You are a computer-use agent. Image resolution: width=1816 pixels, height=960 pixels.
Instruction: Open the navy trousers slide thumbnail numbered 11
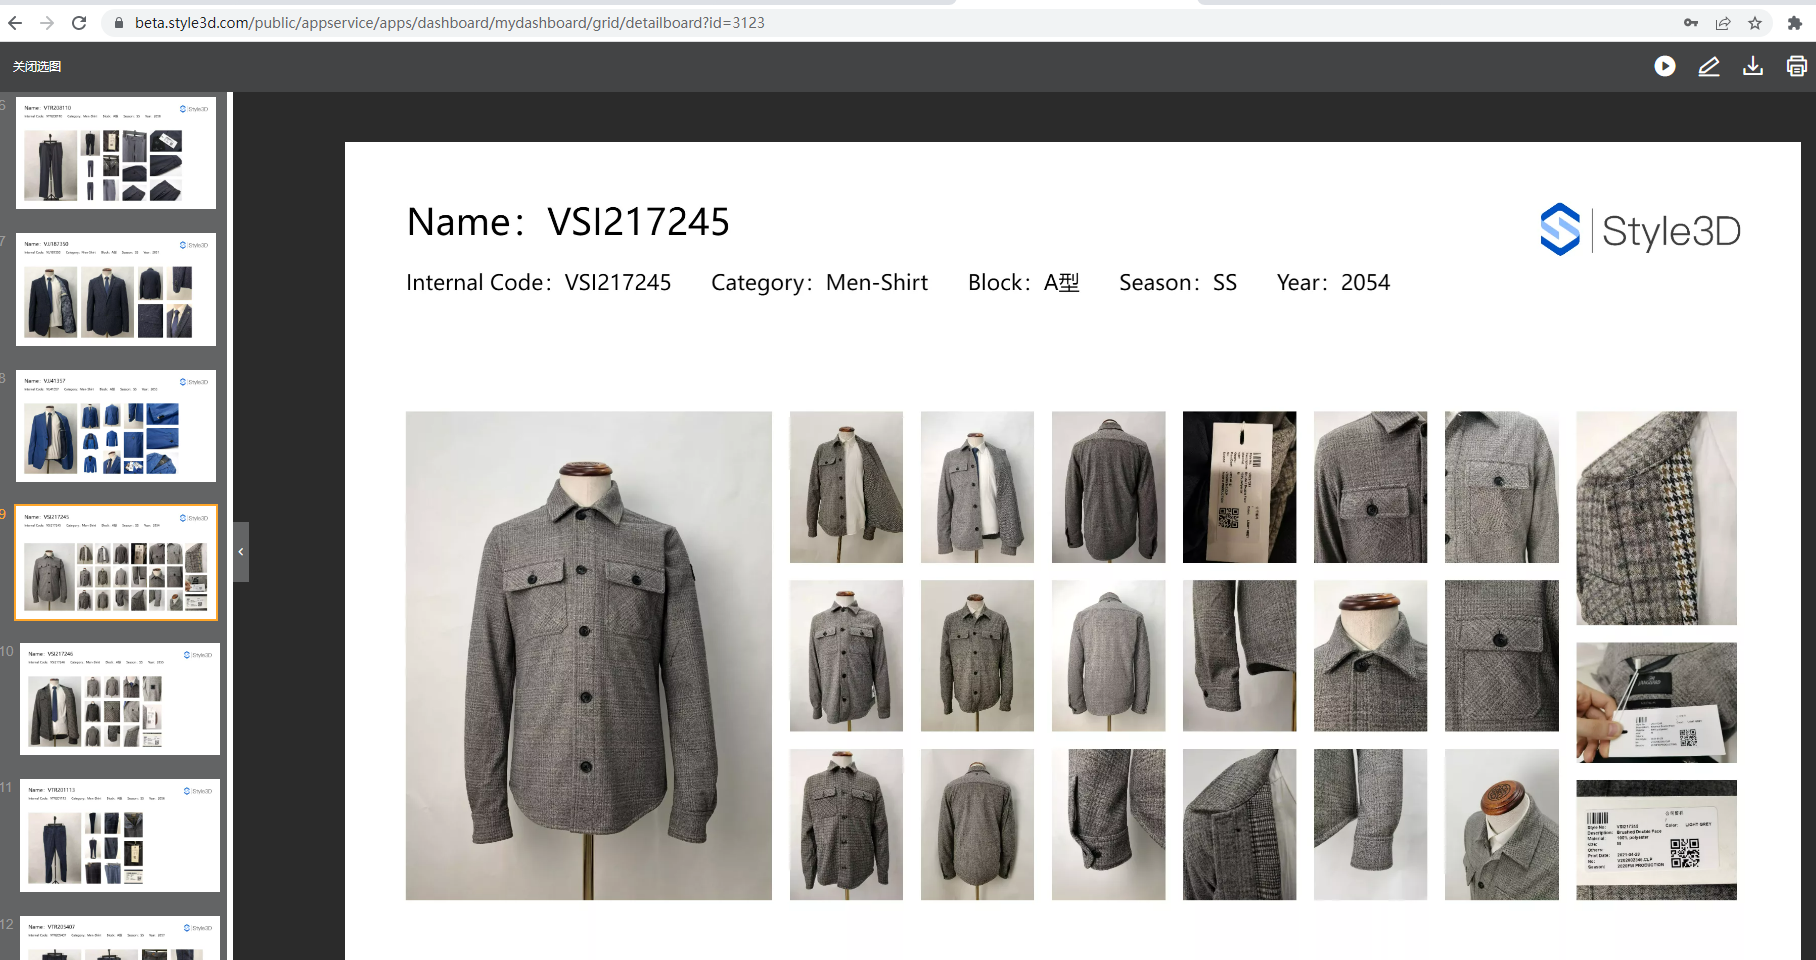pos(119,835)
